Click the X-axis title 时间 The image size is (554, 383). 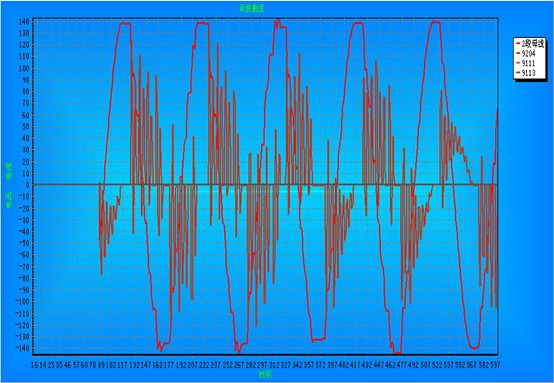265,375
